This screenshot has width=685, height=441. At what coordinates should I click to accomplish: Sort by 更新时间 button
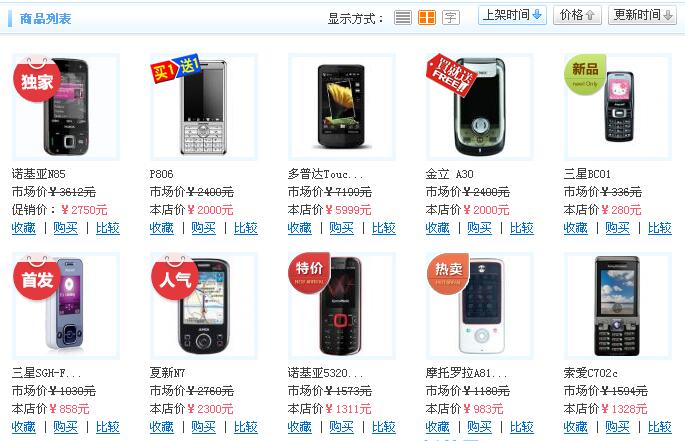click(642, 15)
